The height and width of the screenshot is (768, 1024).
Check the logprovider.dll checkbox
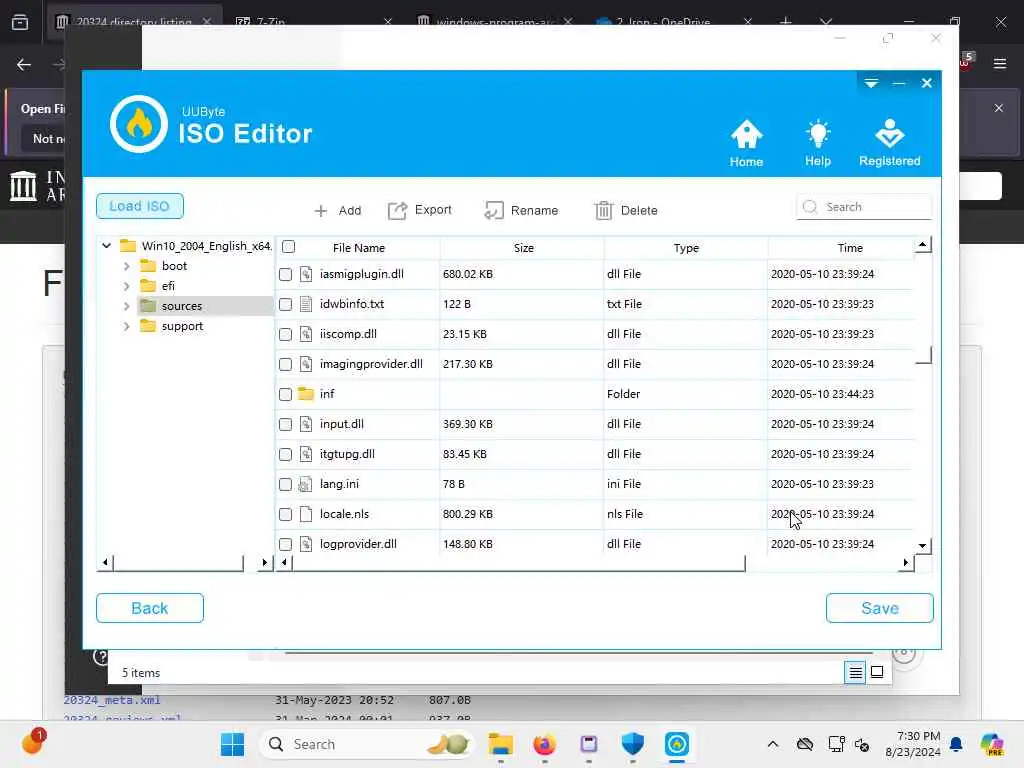tap(285, 544)
